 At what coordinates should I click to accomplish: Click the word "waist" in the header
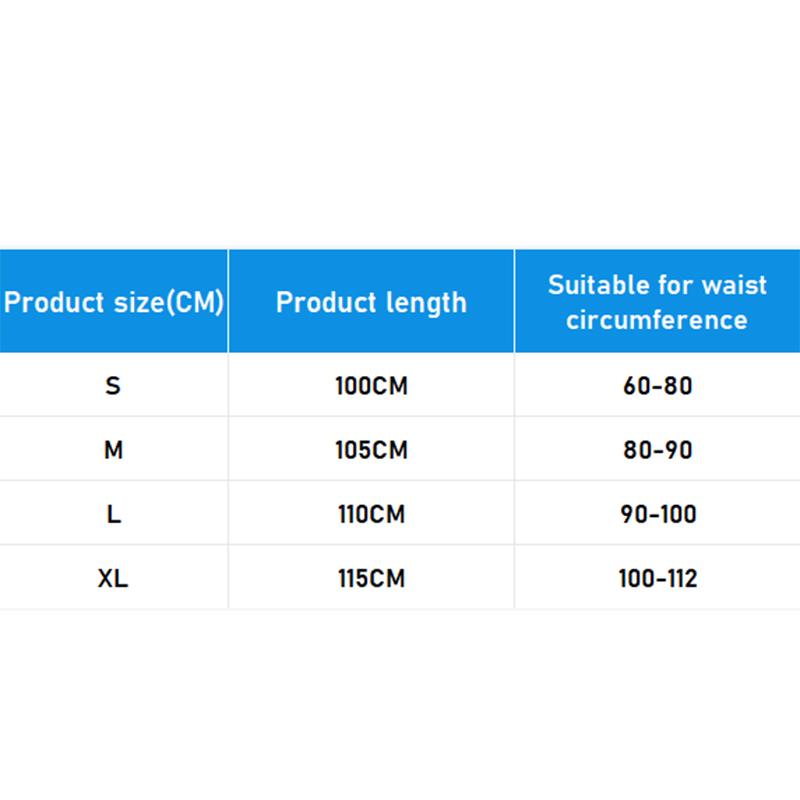[x=733, y=285]
